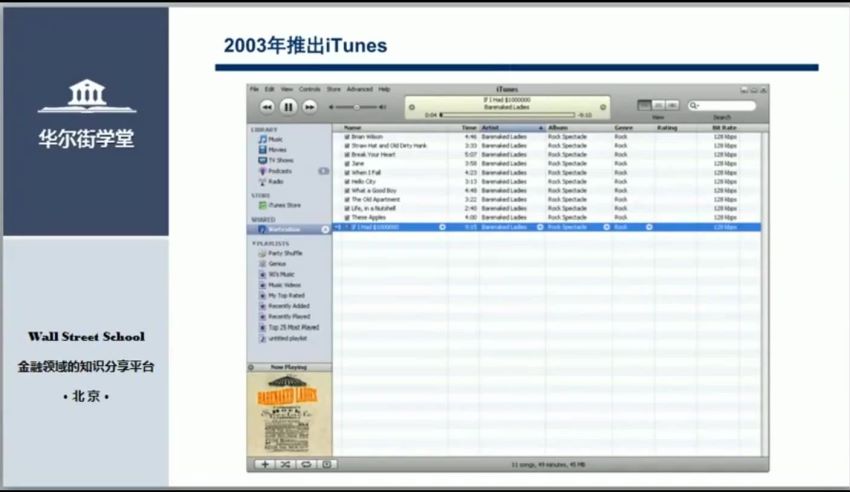Viewport: 850px width, 492px height.
Task: Click the Podcasts count badge
Action: [x=324, y=171]
